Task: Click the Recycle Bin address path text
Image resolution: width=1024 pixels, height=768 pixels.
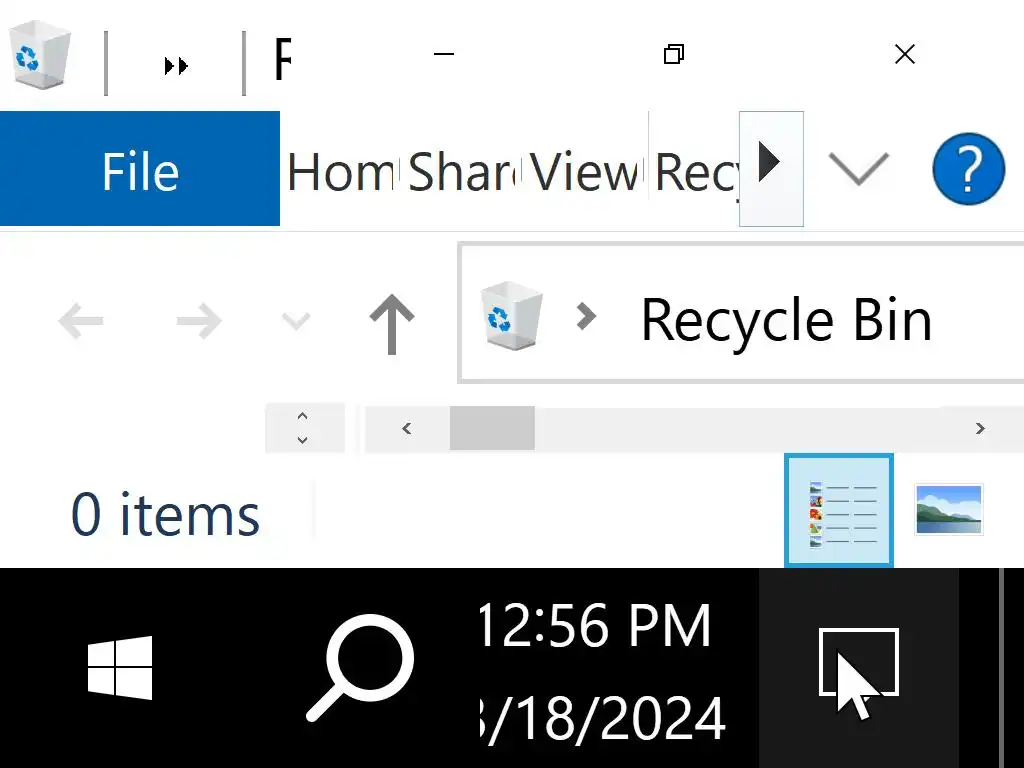Action: click(x=786, y=320)
